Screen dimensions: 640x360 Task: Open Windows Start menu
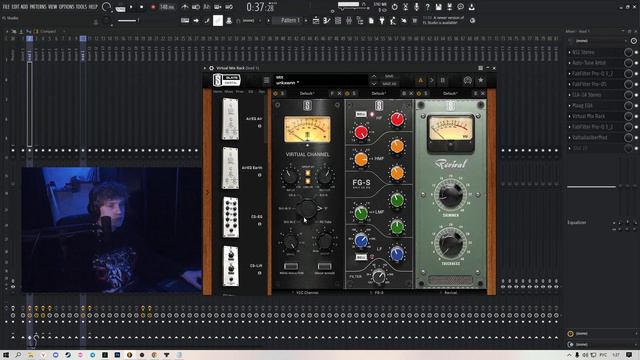tap(6, 355)
